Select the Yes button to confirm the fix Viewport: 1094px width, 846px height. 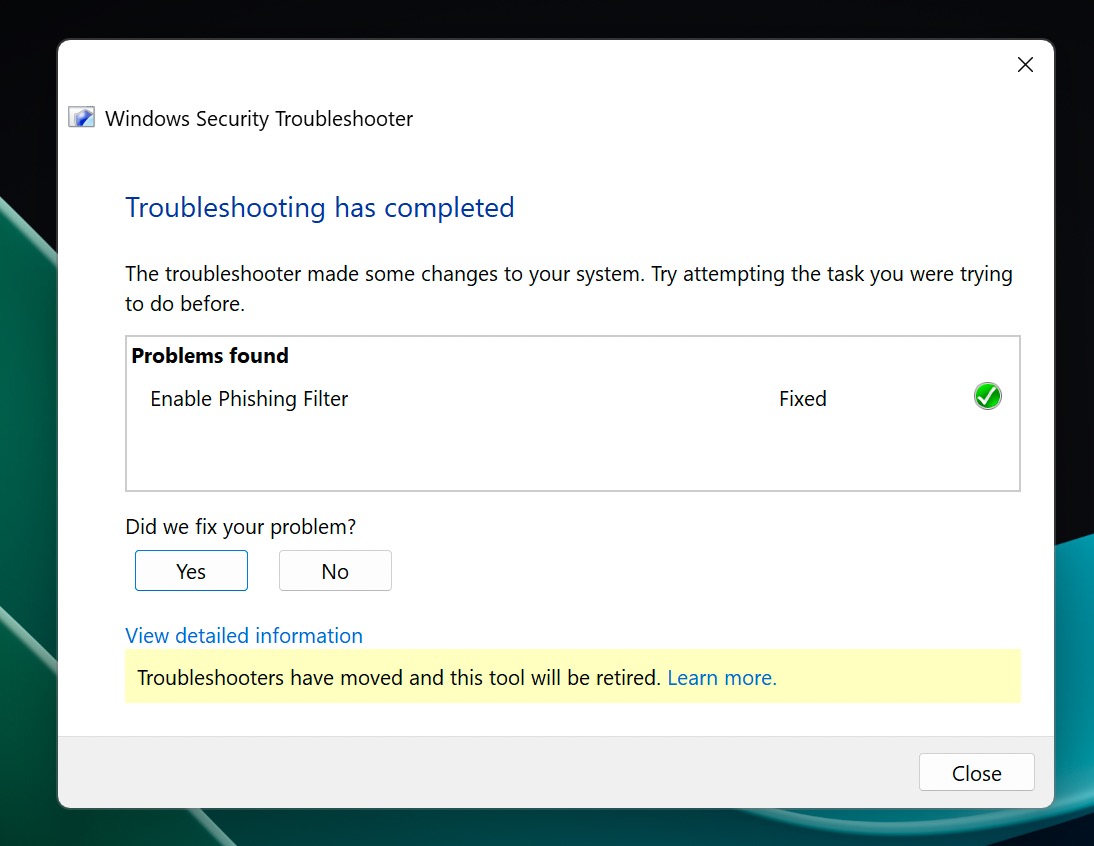click(191, 570)
